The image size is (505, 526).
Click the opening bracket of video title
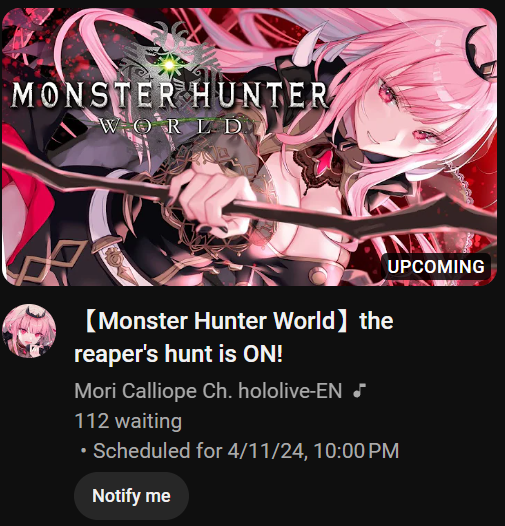[x=90, y=321]
